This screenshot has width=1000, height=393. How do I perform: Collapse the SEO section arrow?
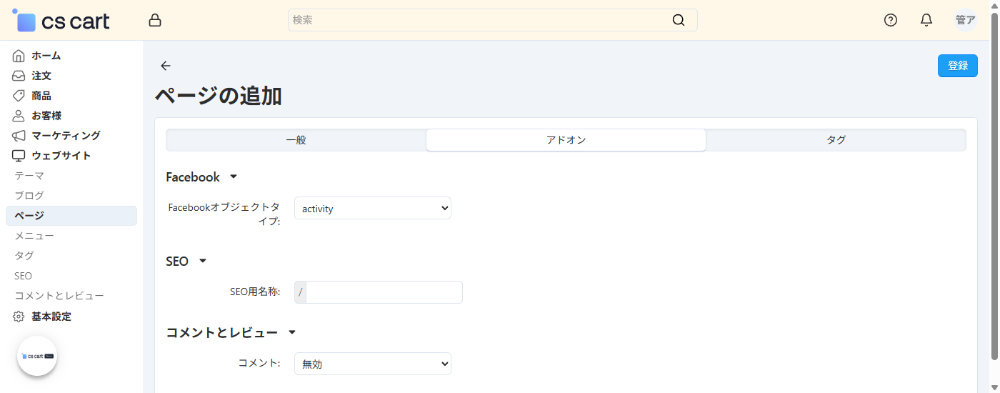(x=203, y=261)
